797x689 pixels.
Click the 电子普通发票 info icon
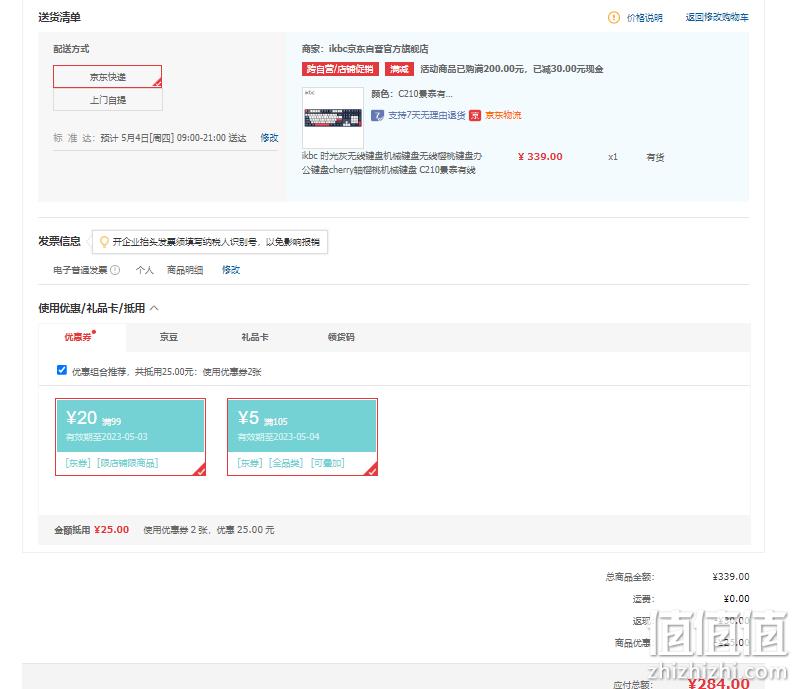[x=115, y=270]
